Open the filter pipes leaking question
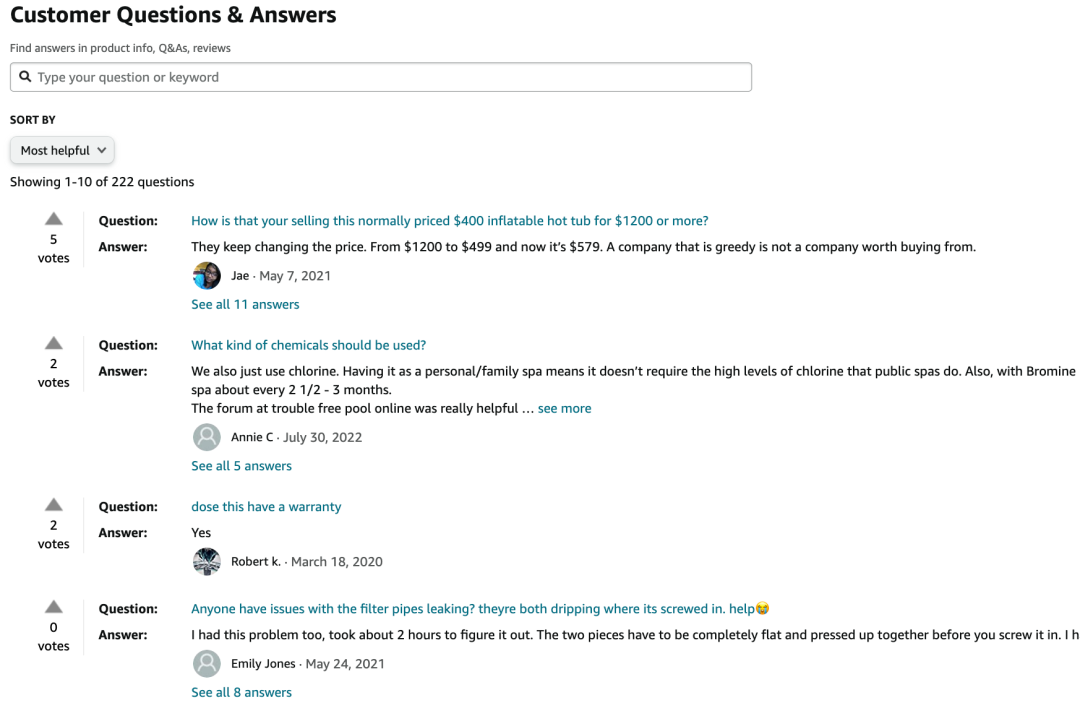Image resolution: width=1080 pixels, height=703 pixels. [x=480, y=609]
